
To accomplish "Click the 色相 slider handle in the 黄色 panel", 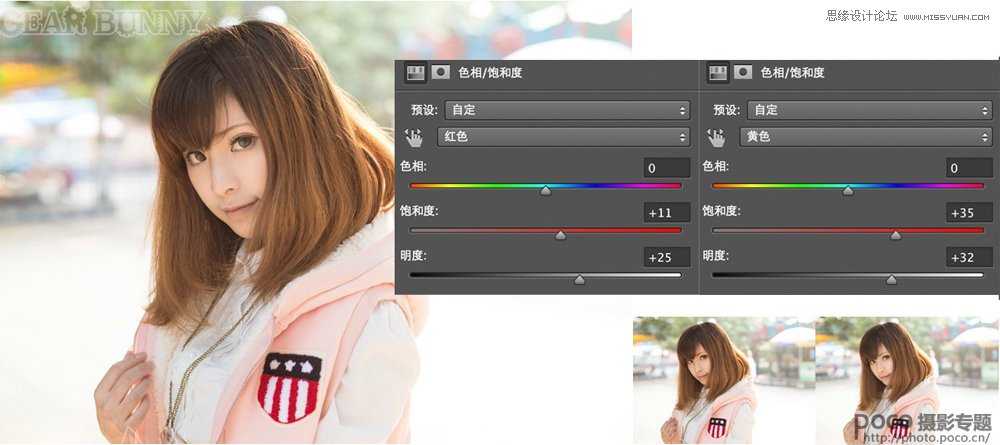I will [848, 190].
